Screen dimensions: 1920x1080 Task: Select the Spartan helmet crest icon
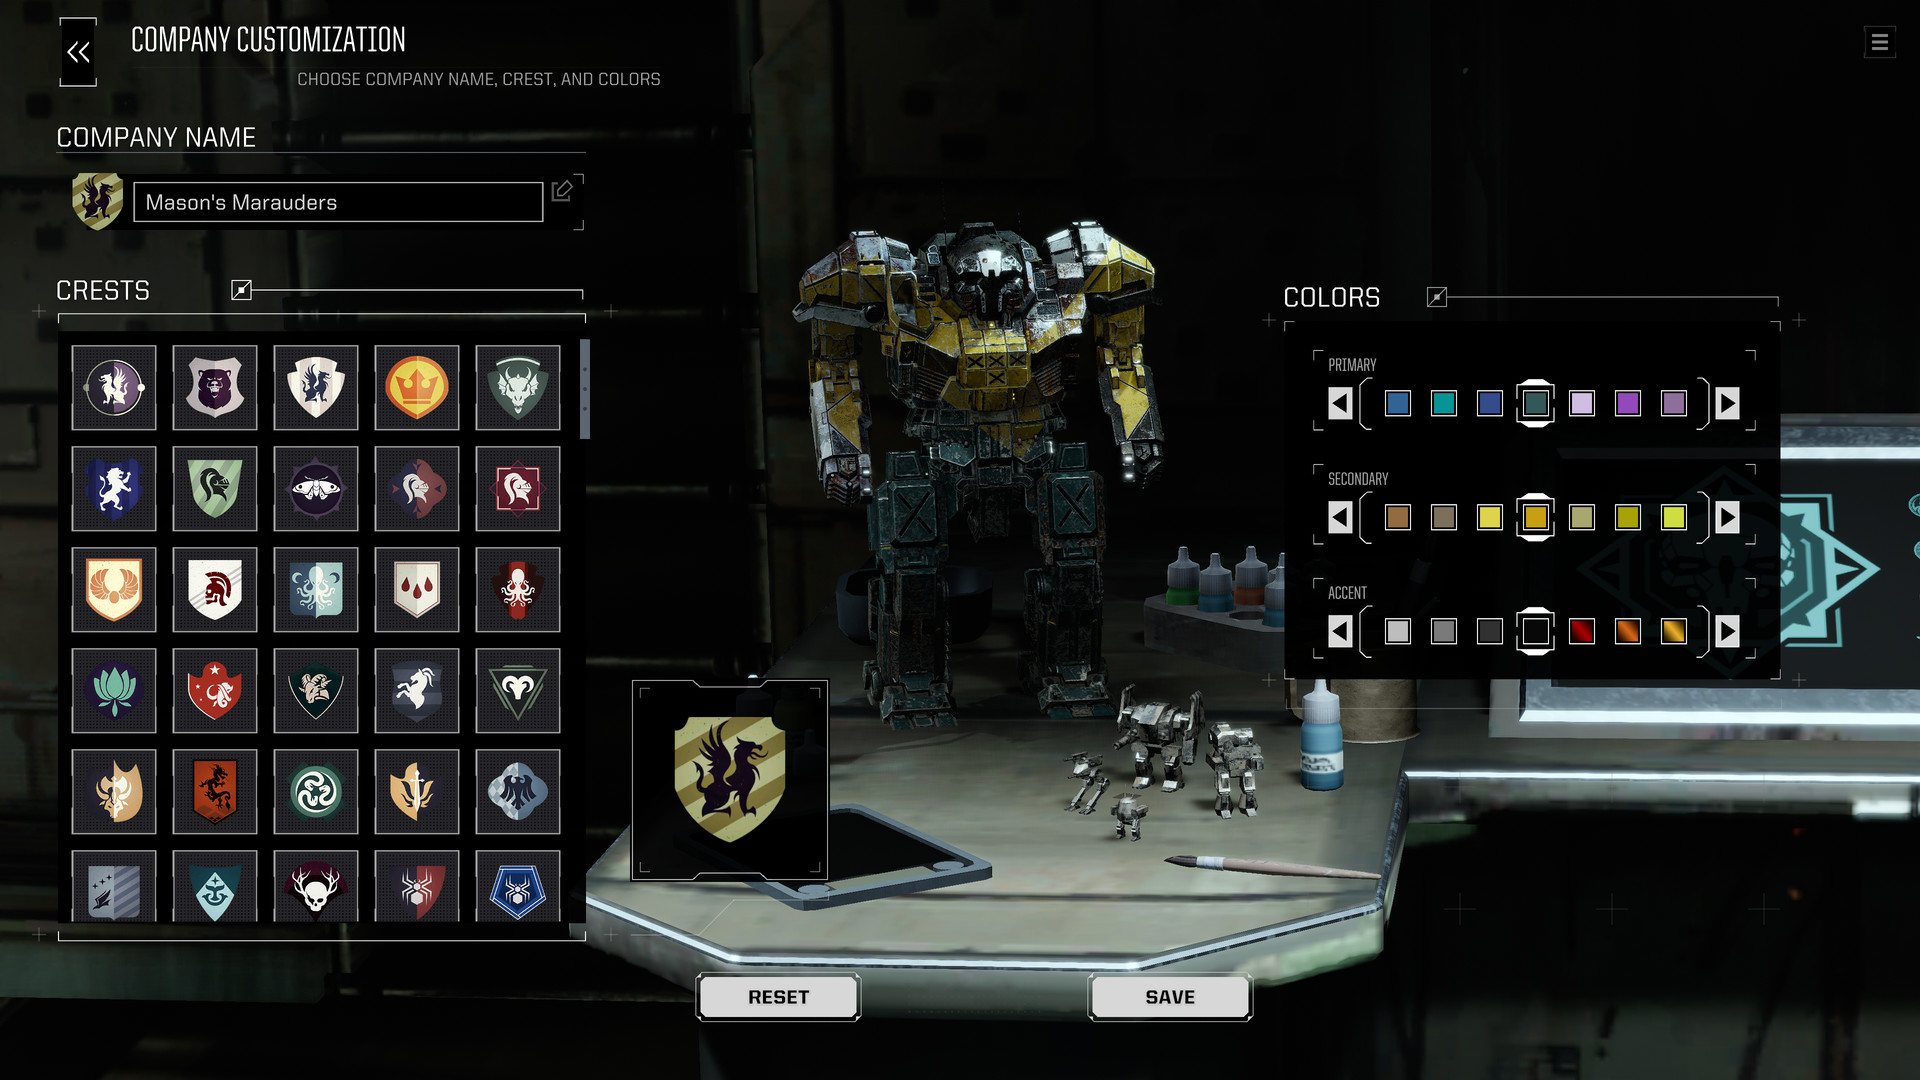point(214,589)
